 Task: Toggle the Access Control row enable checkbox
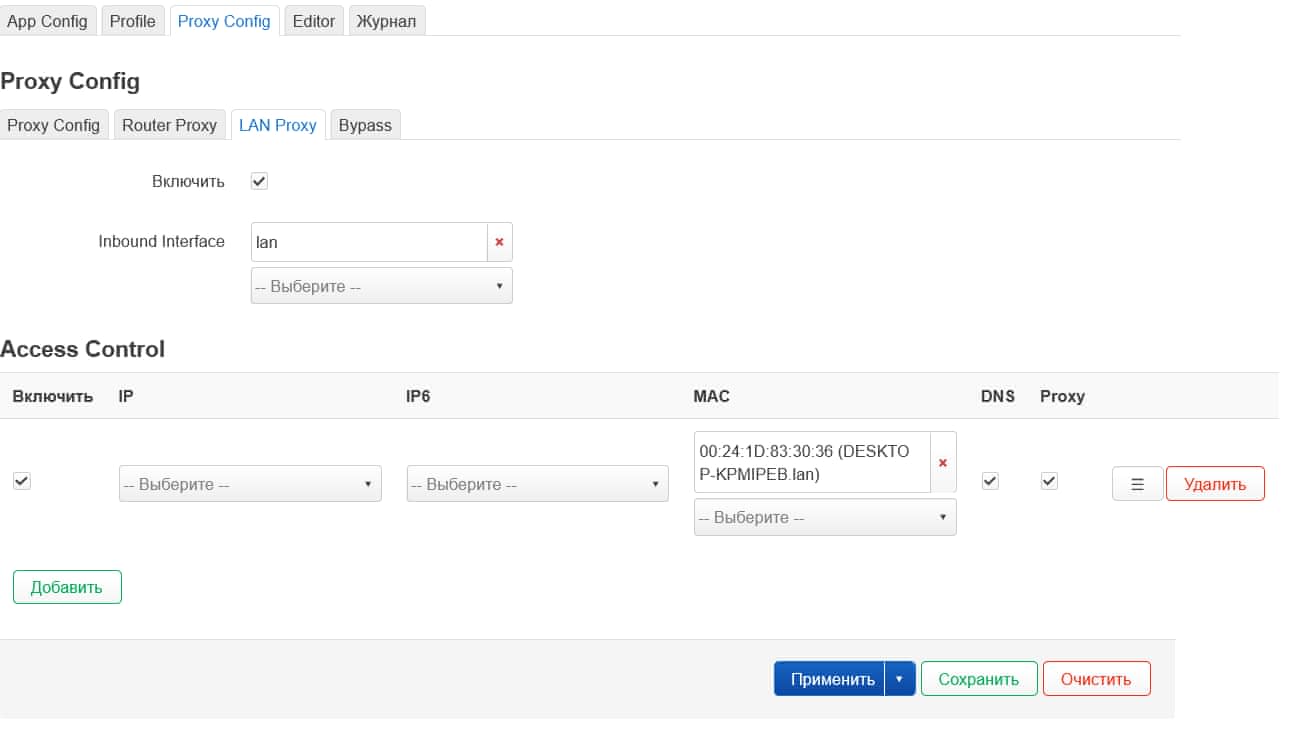pyautogui.click(x=22, y=481)
